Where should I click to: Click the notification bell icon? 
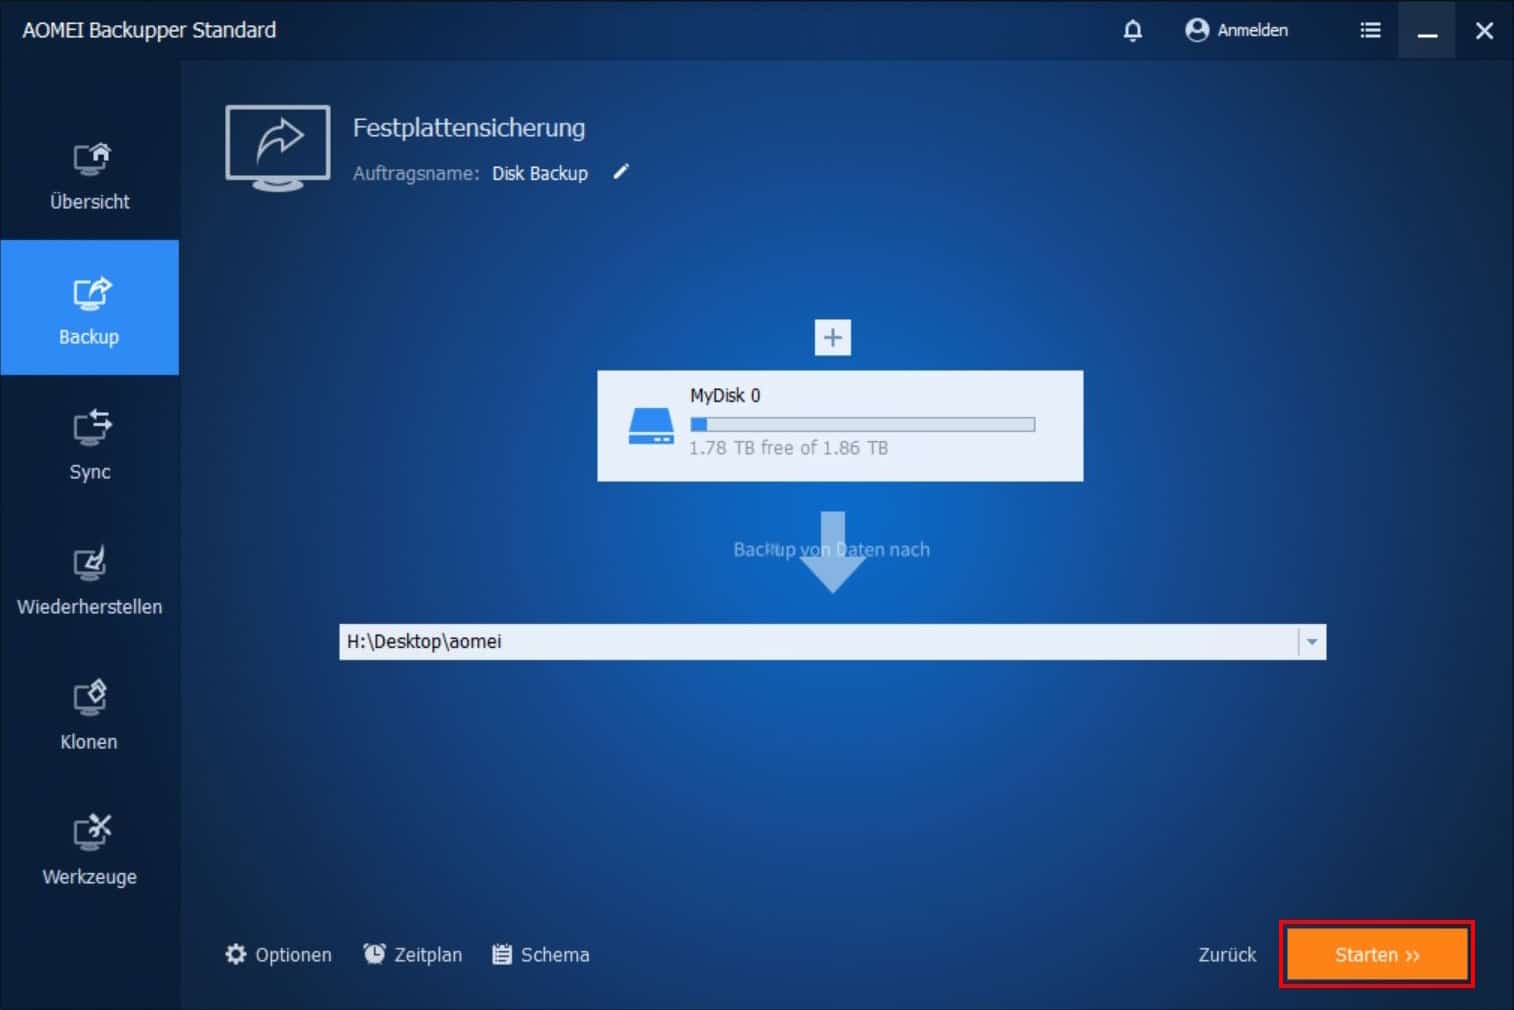pyautogui.click(x=1132, y=30)
